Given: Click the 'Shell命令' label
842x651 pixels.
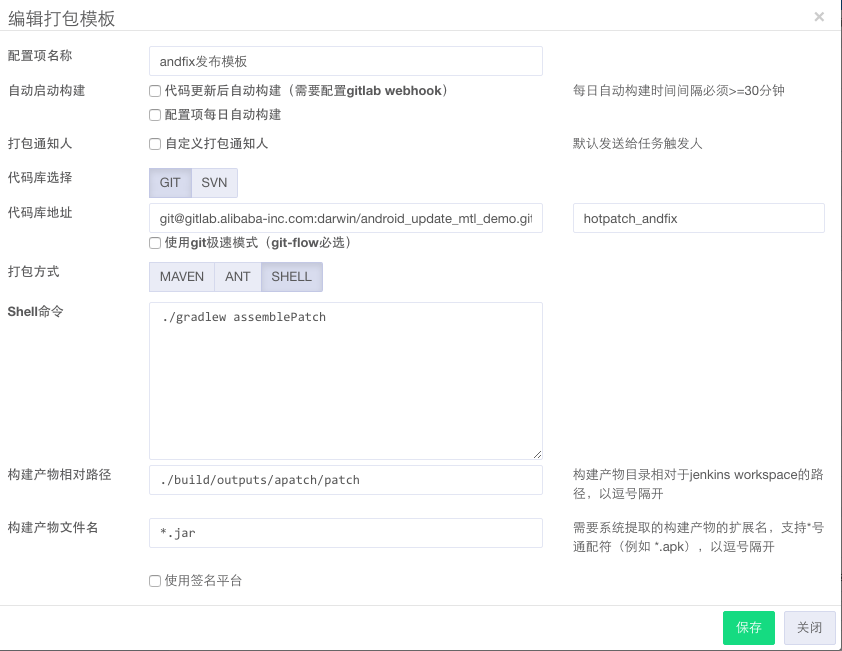Looking at the screenshot, I should [35, 312].
